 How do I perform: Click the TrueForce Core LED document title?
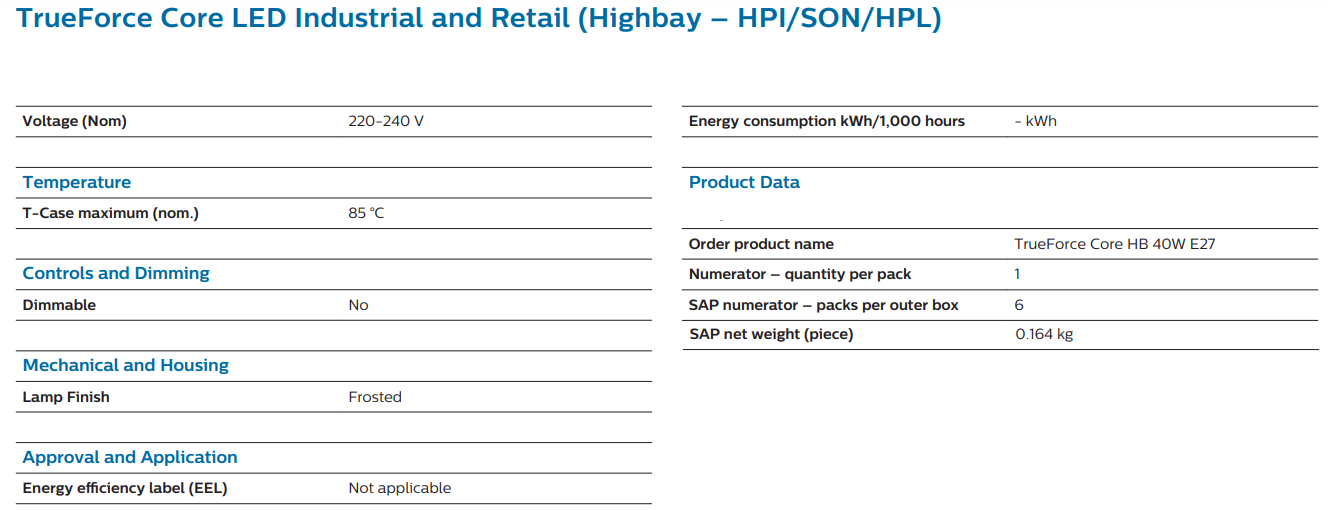[479, 19]
